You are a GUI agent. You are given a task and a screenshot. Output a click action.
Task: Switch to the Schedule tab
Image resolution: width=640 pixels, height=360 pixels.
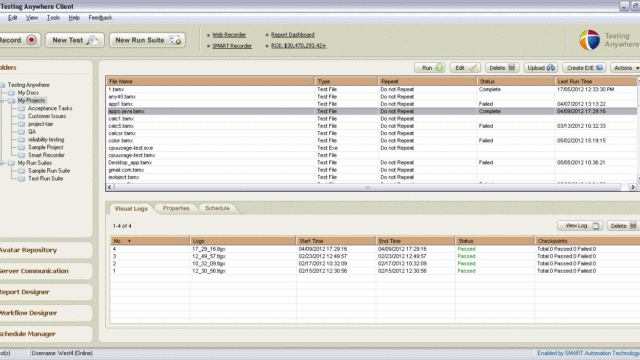point(217,208)
